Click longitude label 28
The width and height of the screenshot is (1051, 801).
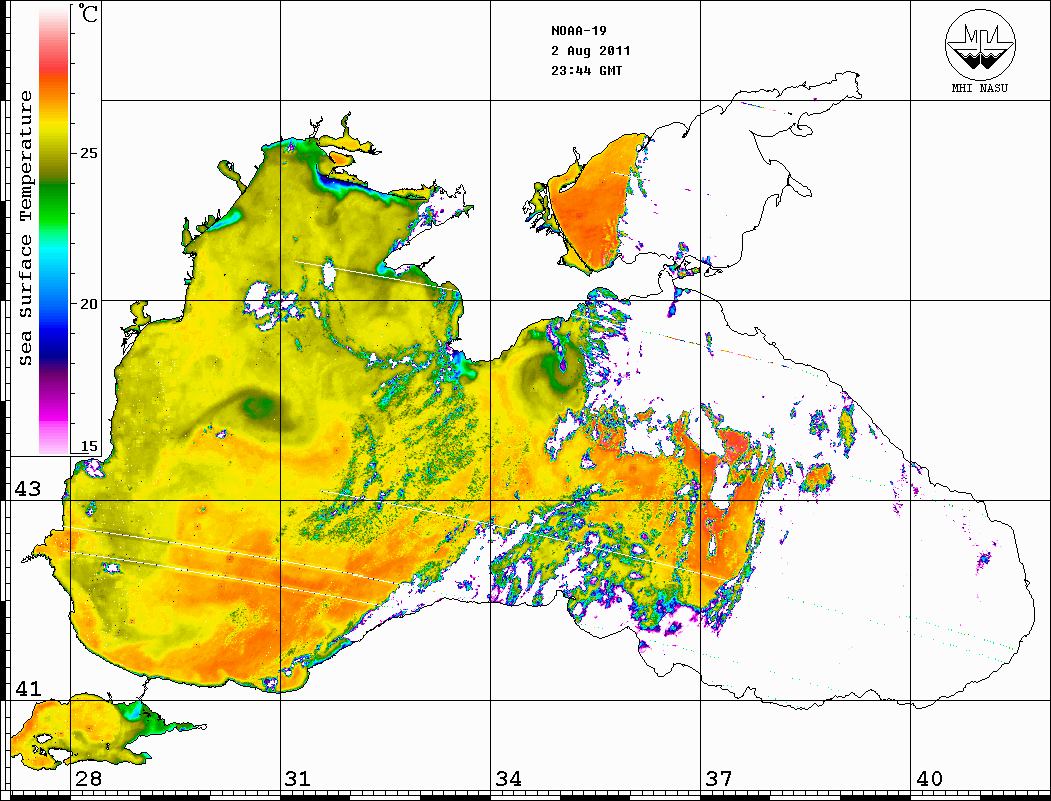(88, 779)
